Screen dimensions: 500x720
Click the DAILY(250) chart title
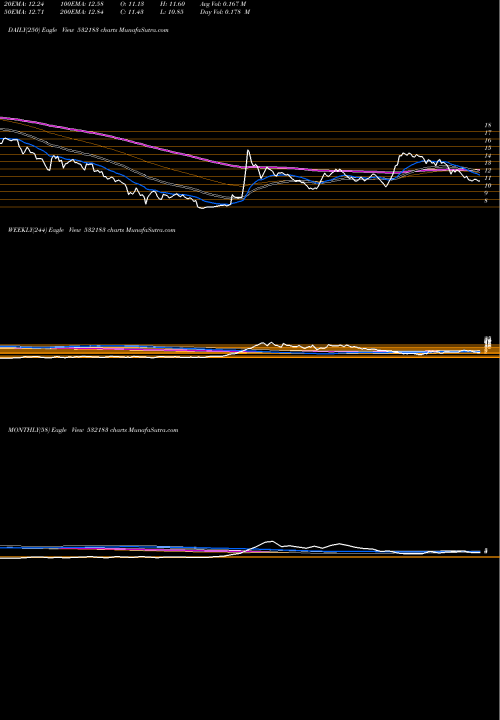pos(88,30)
